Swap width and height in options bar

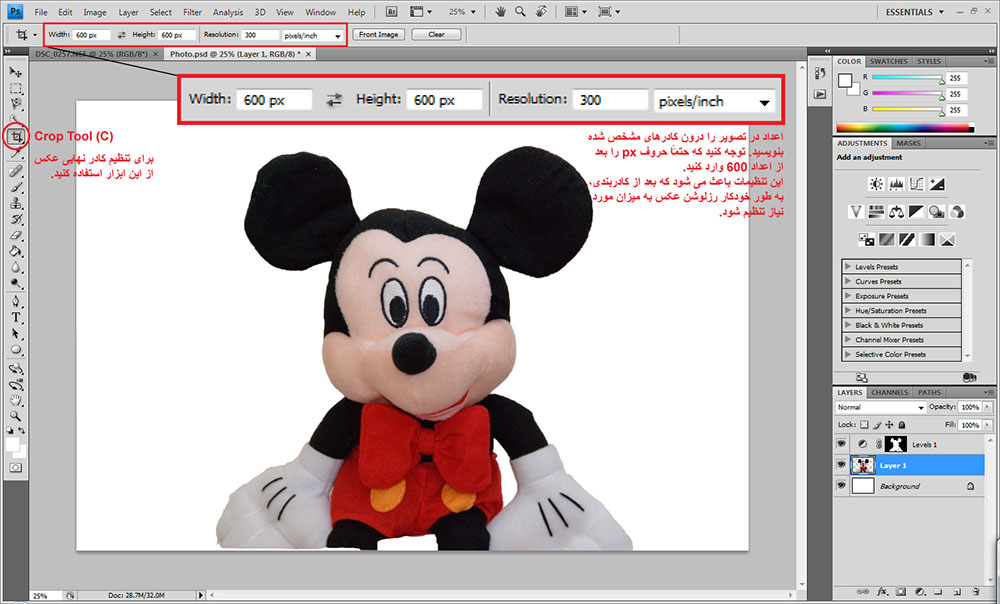(121, 35)
